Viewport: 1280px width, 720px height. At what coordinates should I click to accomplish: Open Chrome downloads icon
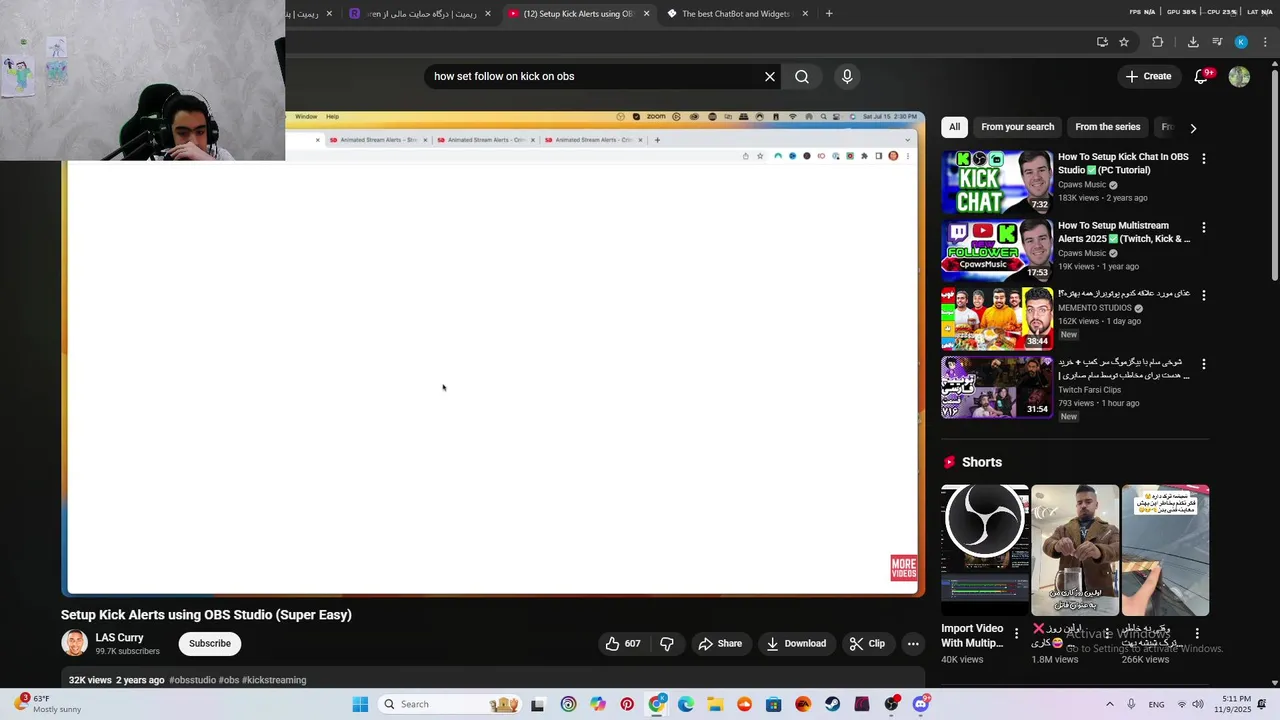pyautogui.click(x=1193, y=42)
